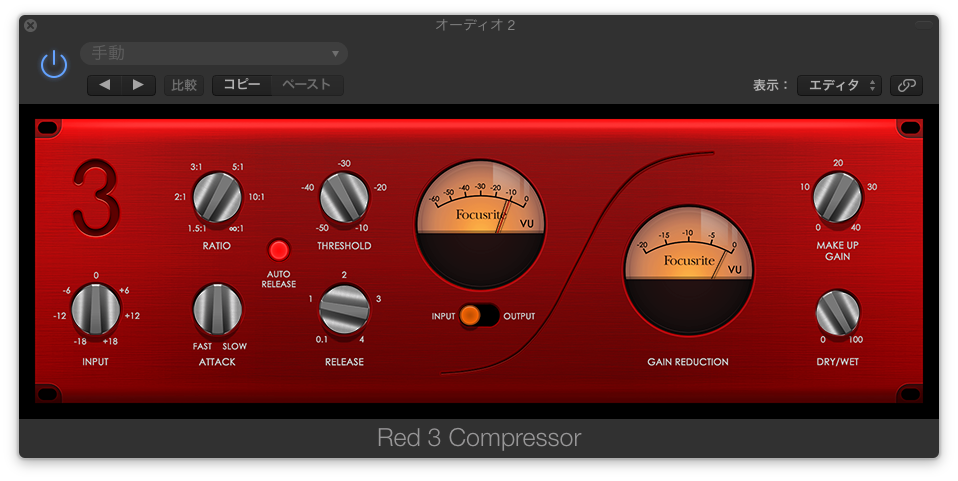Screen dimensions: 958x481
Task: Click the RATIO knob
Action: coord(217,197)
